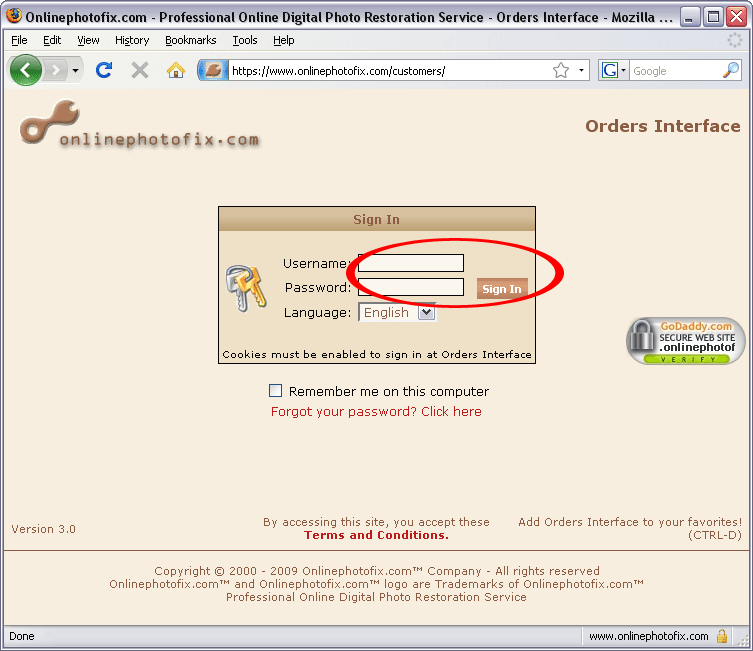Viewport: 753px width, 651px height.
Task: Go to Home page icon
Action: point(176,71)
